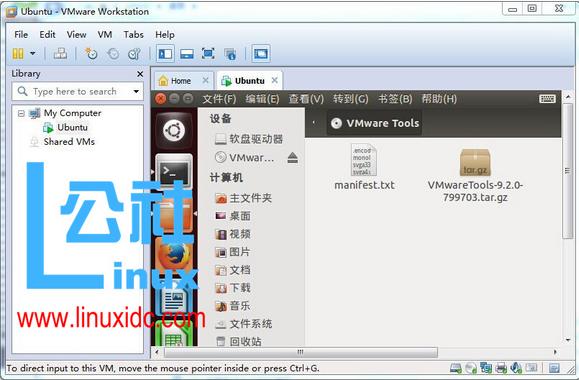Switch to Unity mode icon
Image resolution: width=579 pixels, height=380 pixels.
click(x=230, y=54)
